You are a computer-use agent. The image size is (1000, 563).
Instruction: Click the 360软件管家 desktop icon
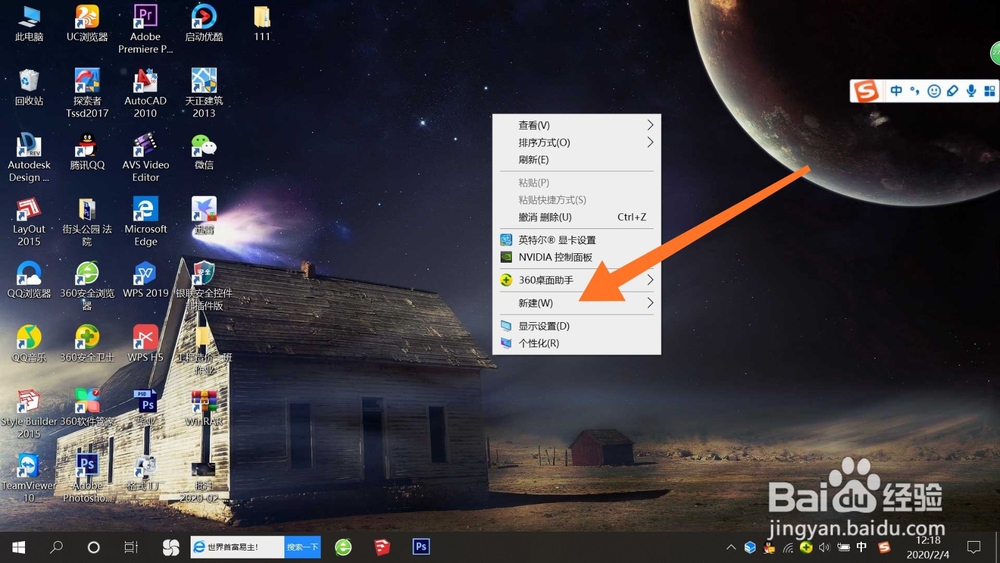87,409
